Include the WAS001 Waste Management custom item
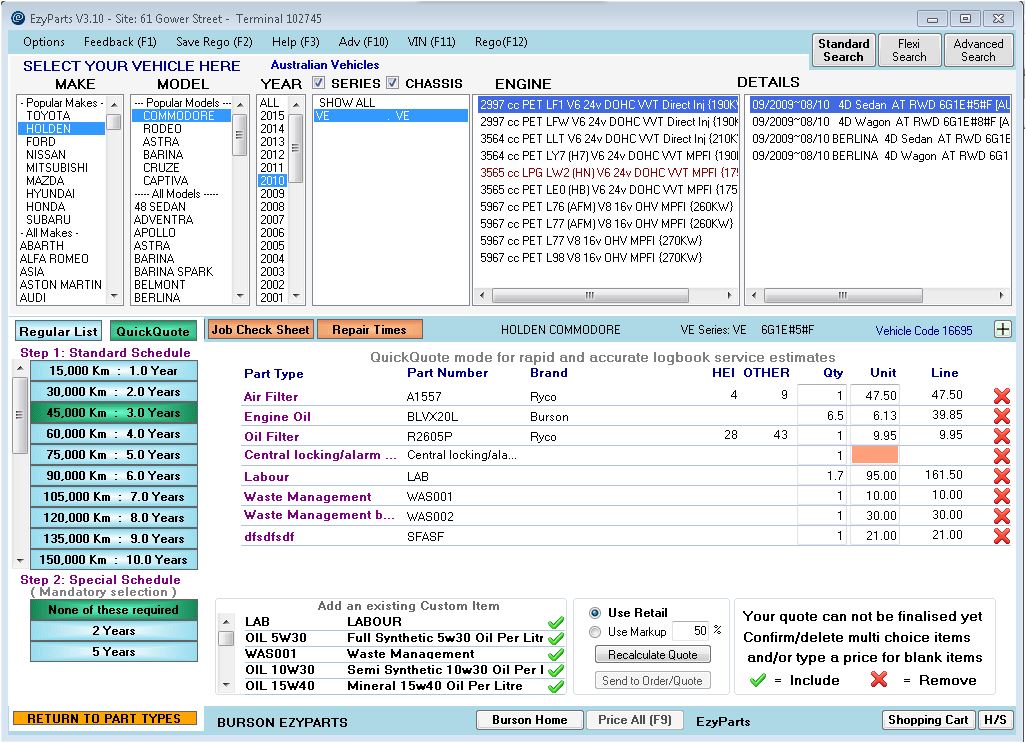 coord(556,654)
